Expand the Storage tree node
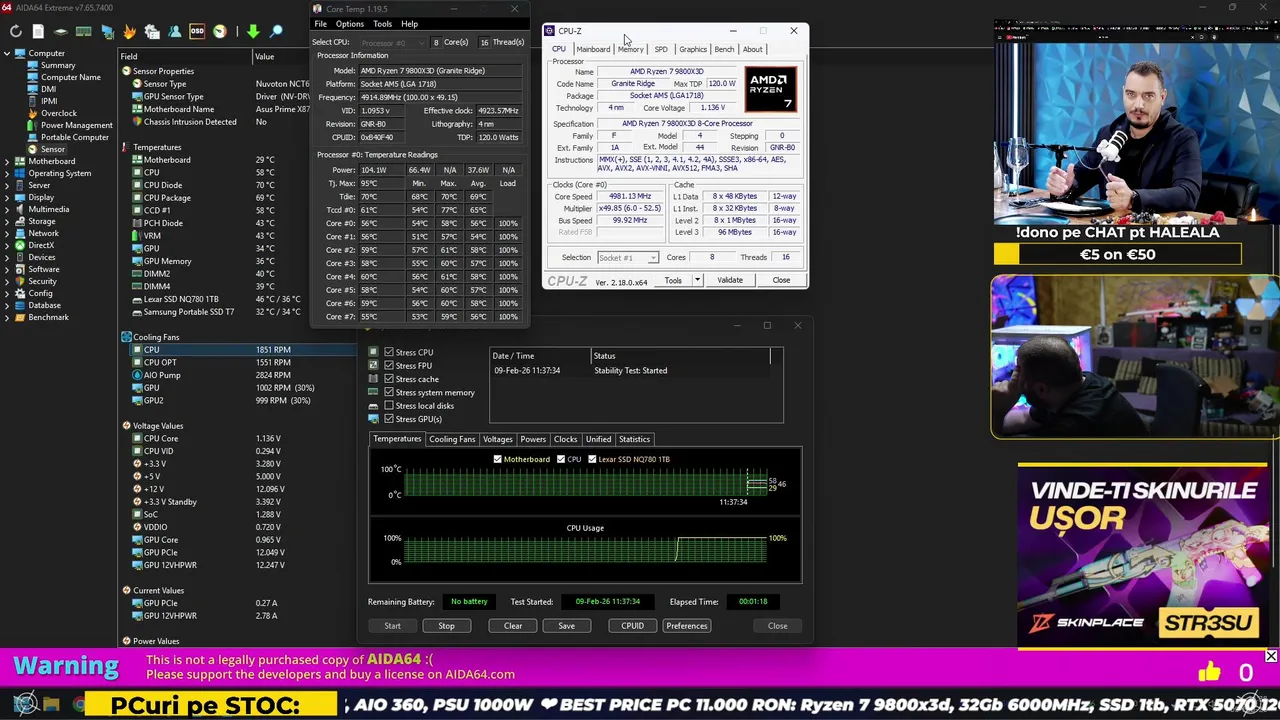The width and height of the screenshot is (1280, 720). click(6, 221)
